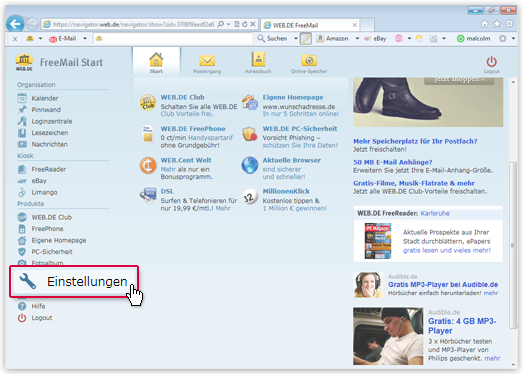Viewport: 523px width, 374px height.
Task: Open Kalender in the sidebar
Action: tap(45, 98)
